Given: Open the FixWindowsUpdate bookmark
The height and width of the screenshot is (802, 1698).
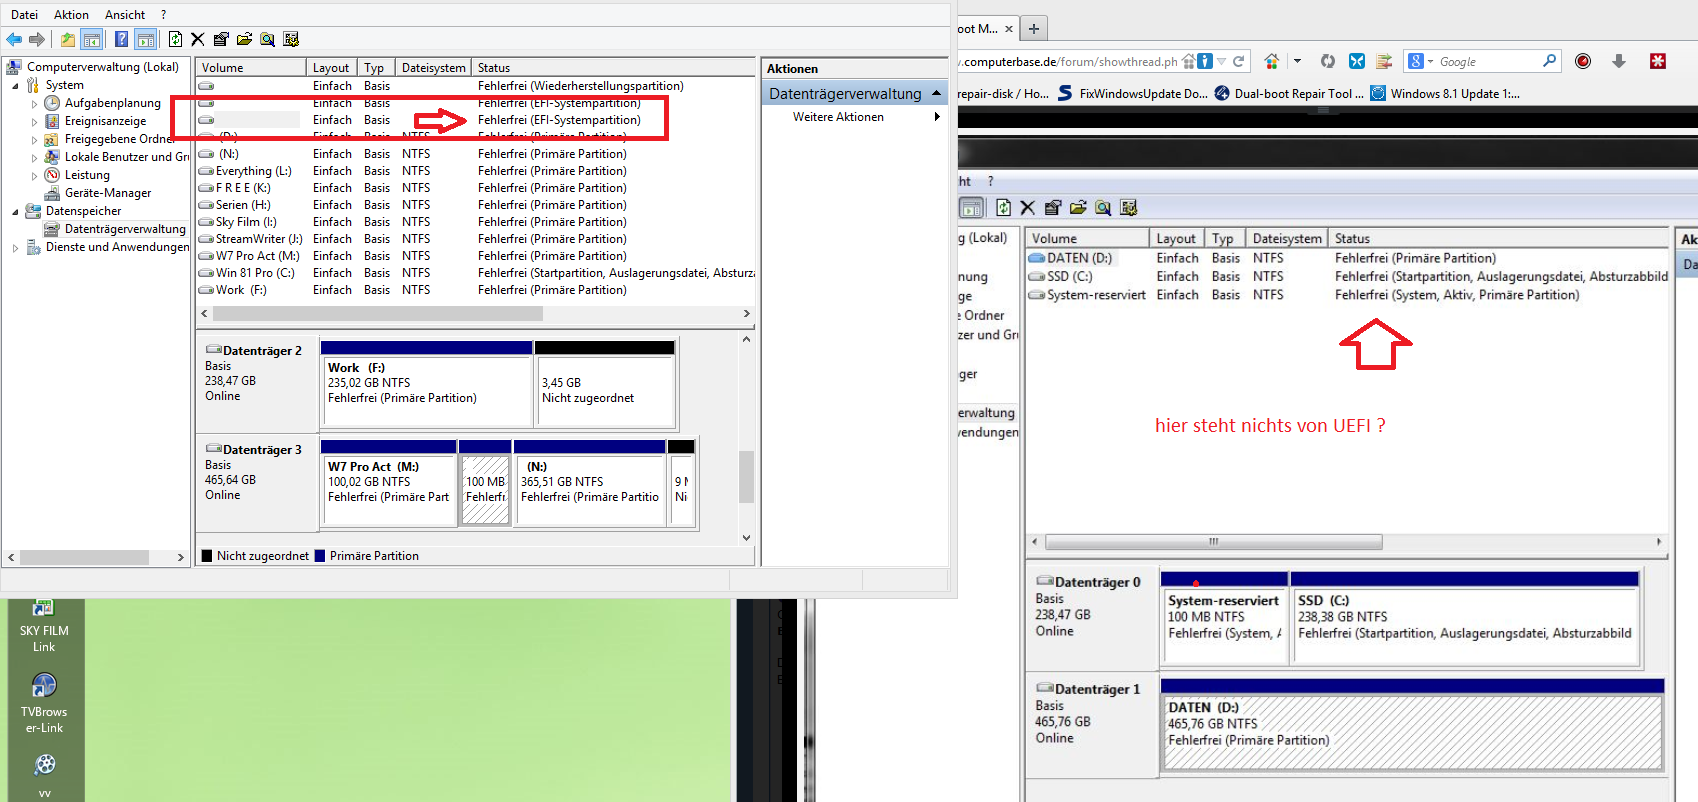Looking at the screenshot, I should tap(1133, 94).
